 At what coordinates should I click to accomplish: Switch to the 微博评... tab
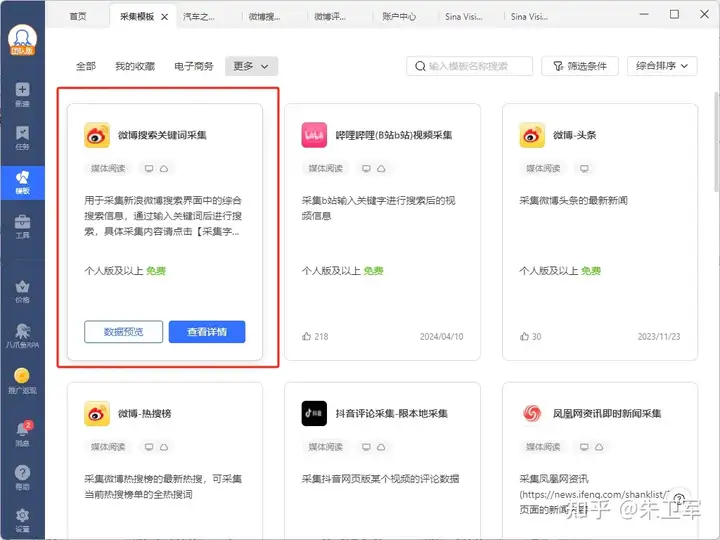(330, 17)
